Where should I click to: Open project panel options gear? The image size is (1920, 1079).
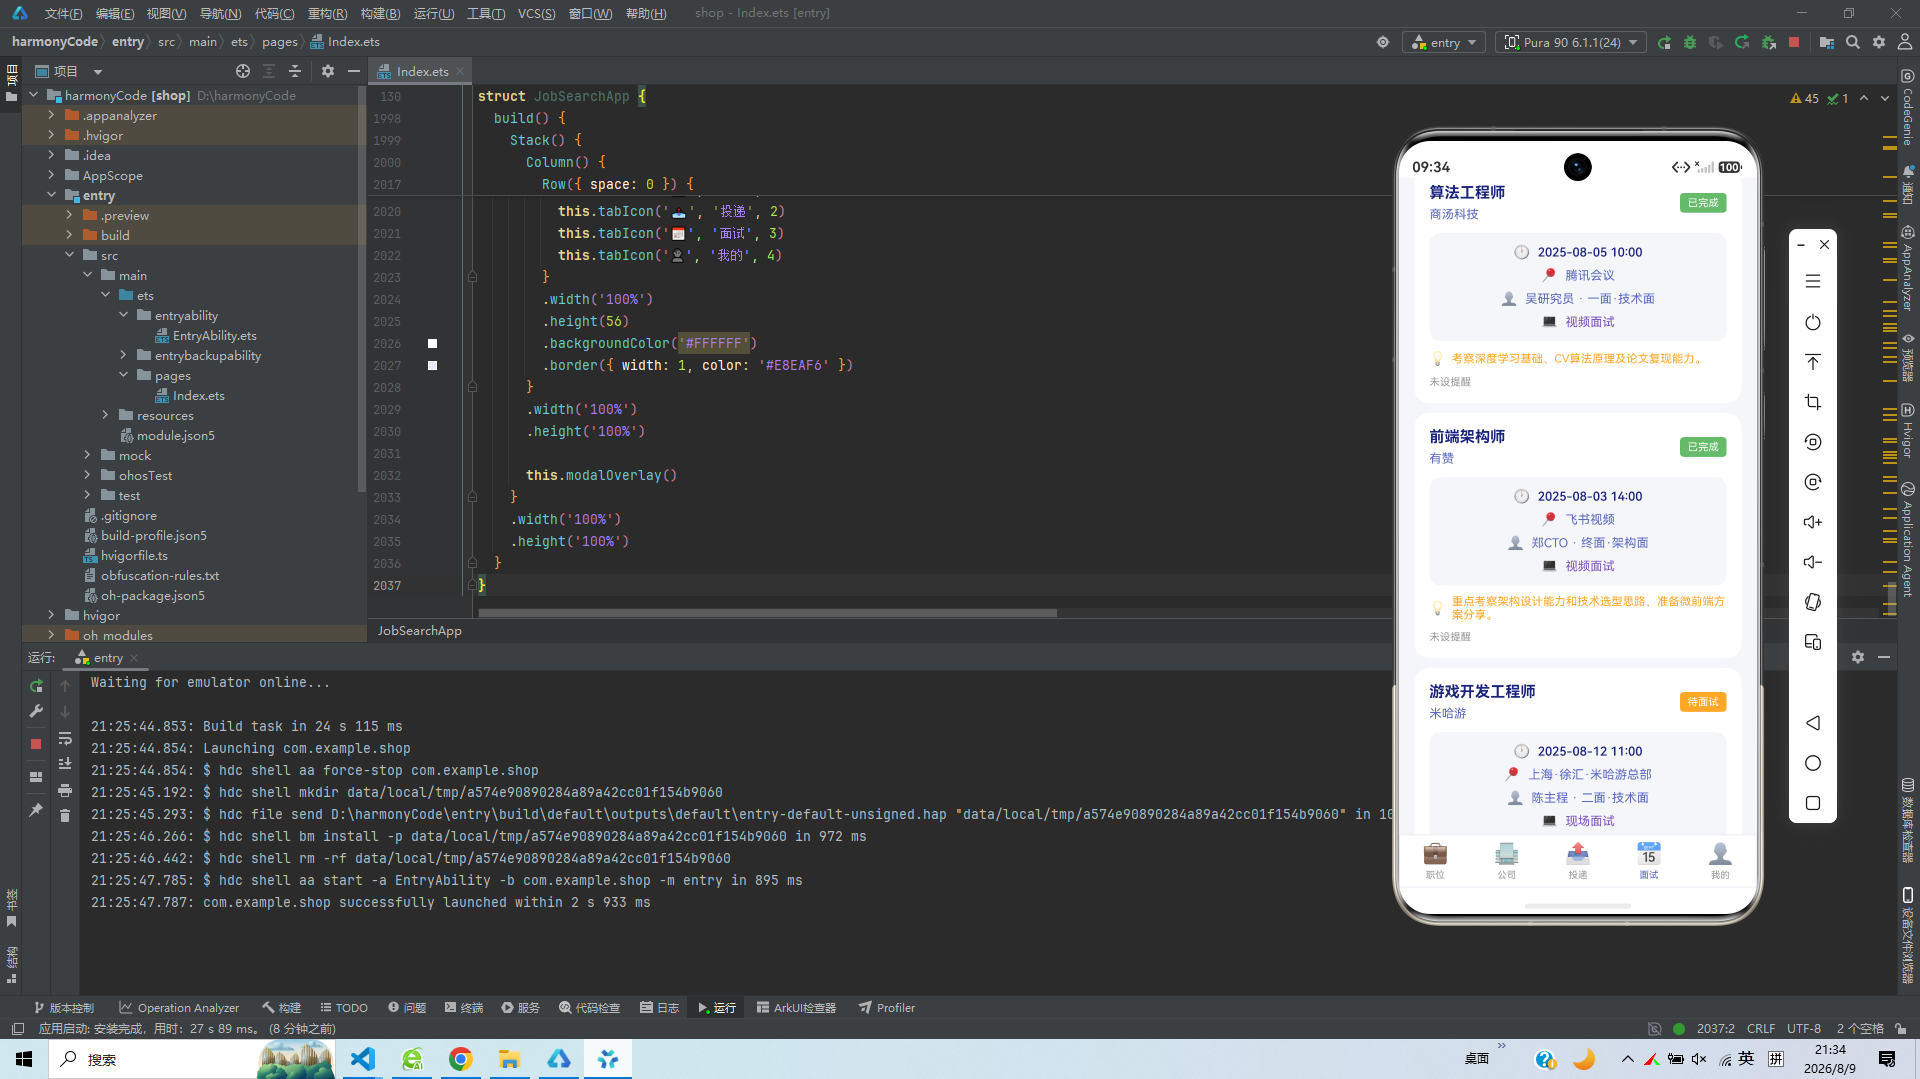tap(328, 71)
